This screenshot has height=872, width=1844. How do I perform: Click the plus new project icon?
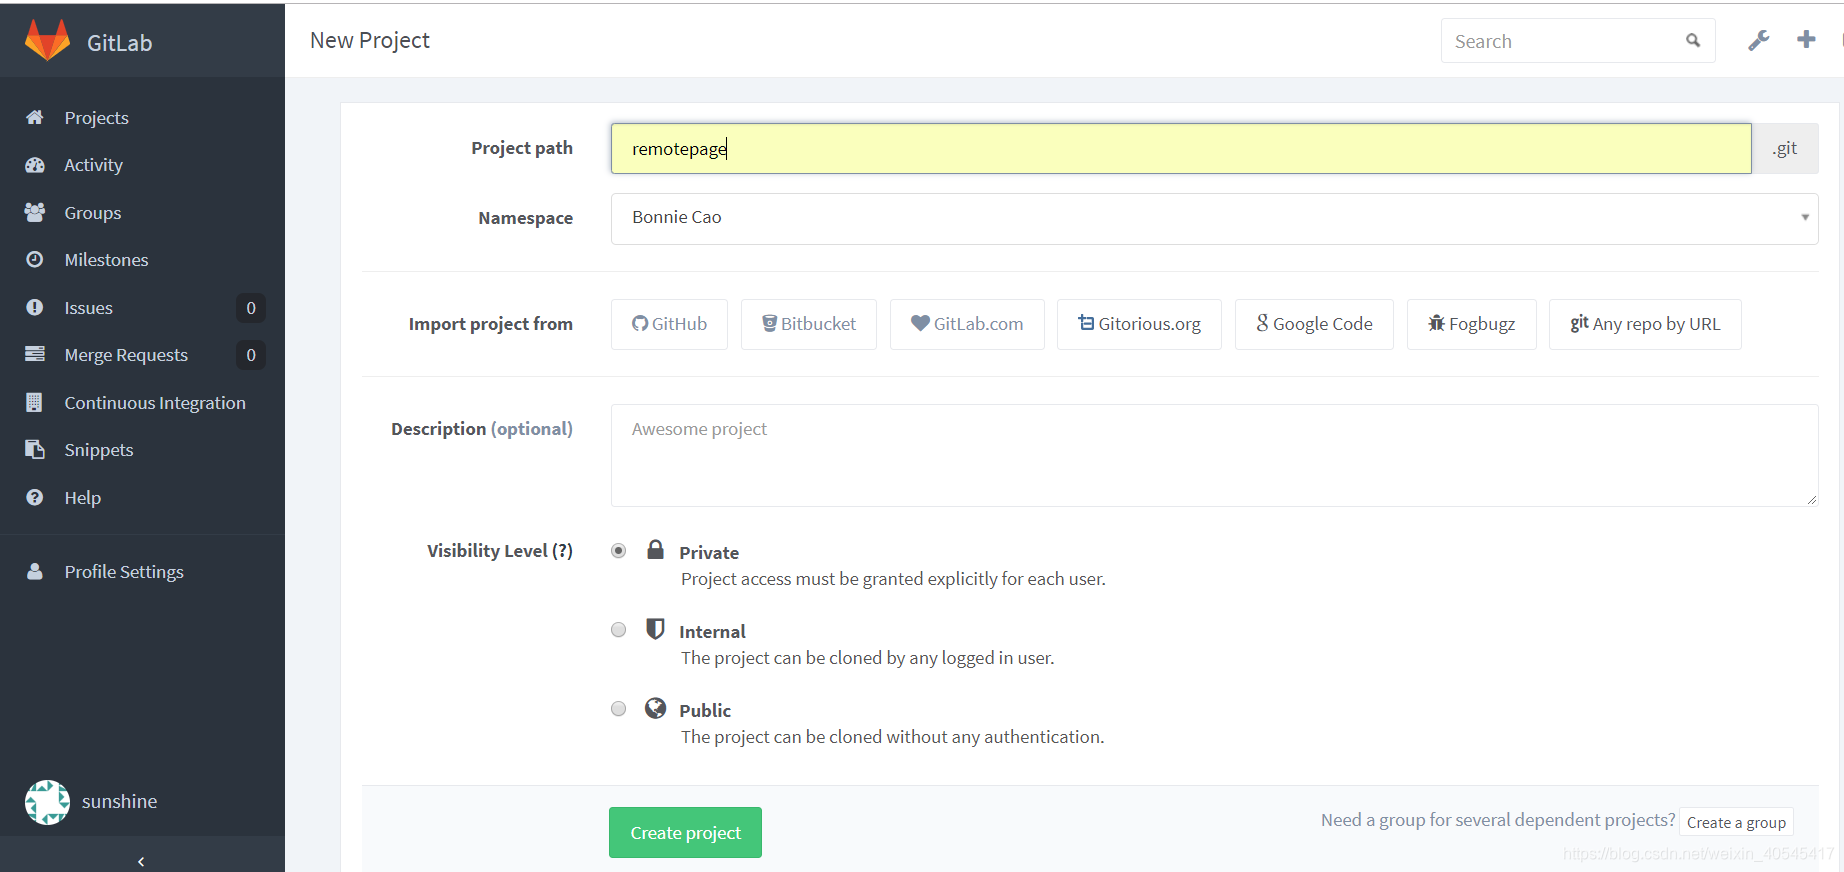(x=1806, y=39)
